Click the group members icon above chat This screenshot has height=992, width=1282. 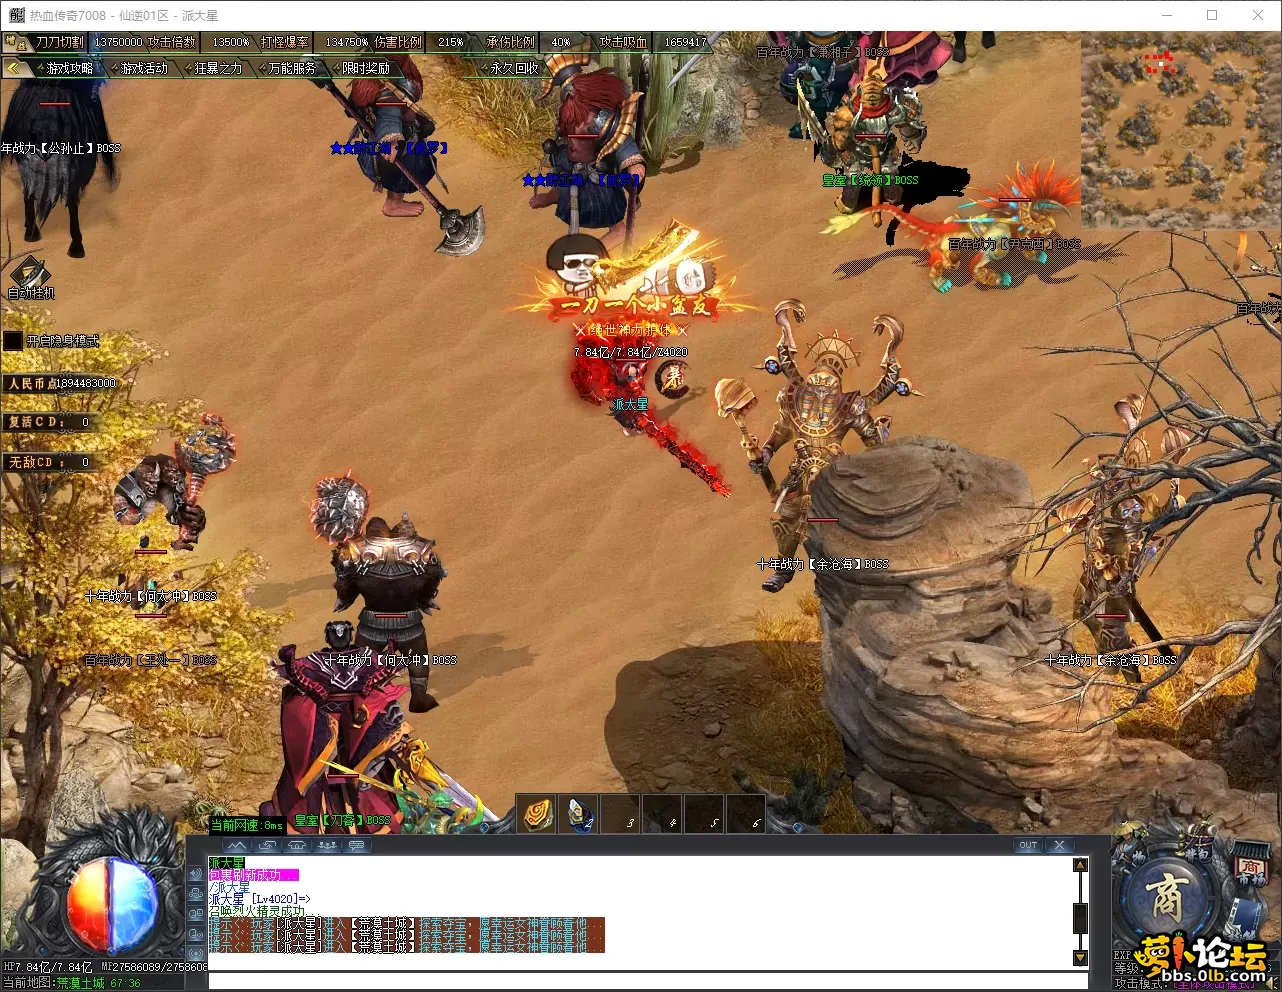(x=327, y=846)
